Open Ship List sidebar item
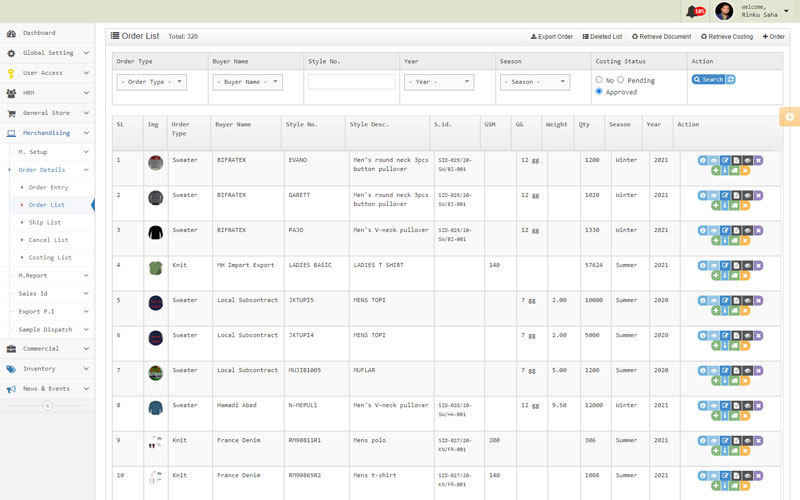The height and width of the screenshot is (500, 800). (44, 222)
